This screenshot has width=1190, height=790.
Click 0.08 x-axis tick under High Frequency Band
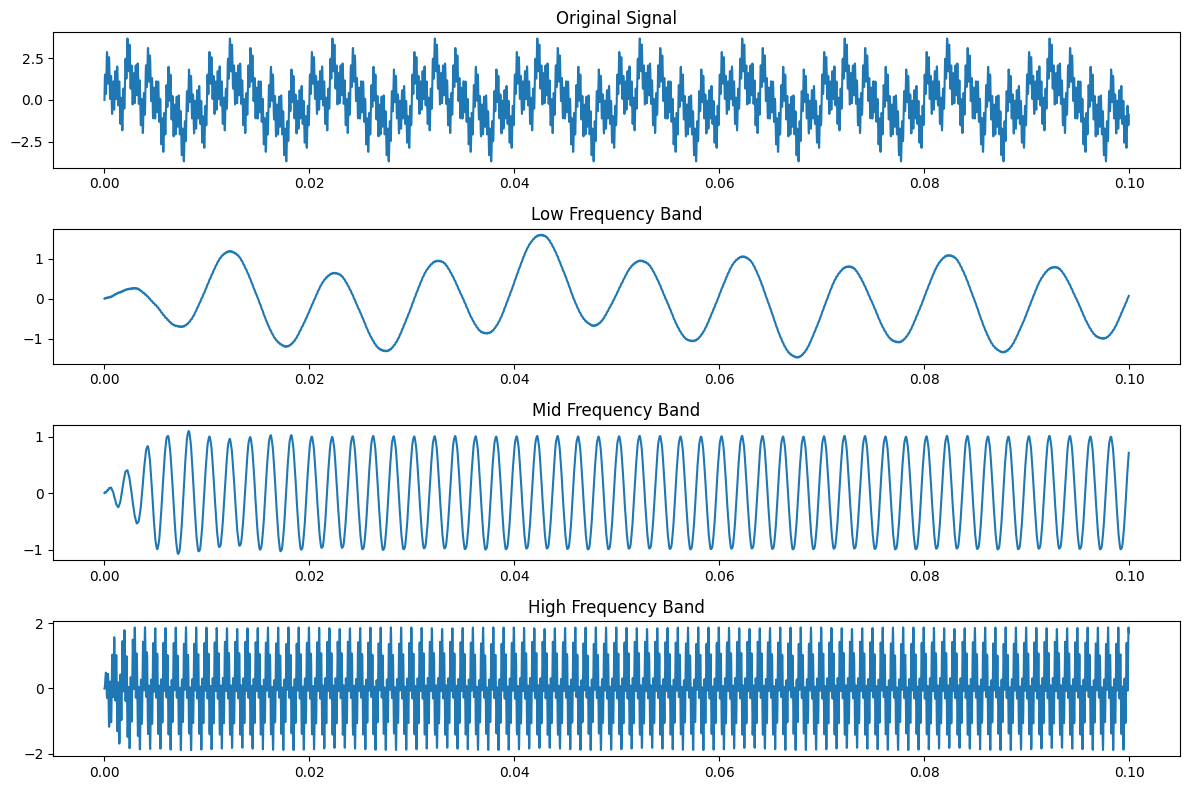924,774
